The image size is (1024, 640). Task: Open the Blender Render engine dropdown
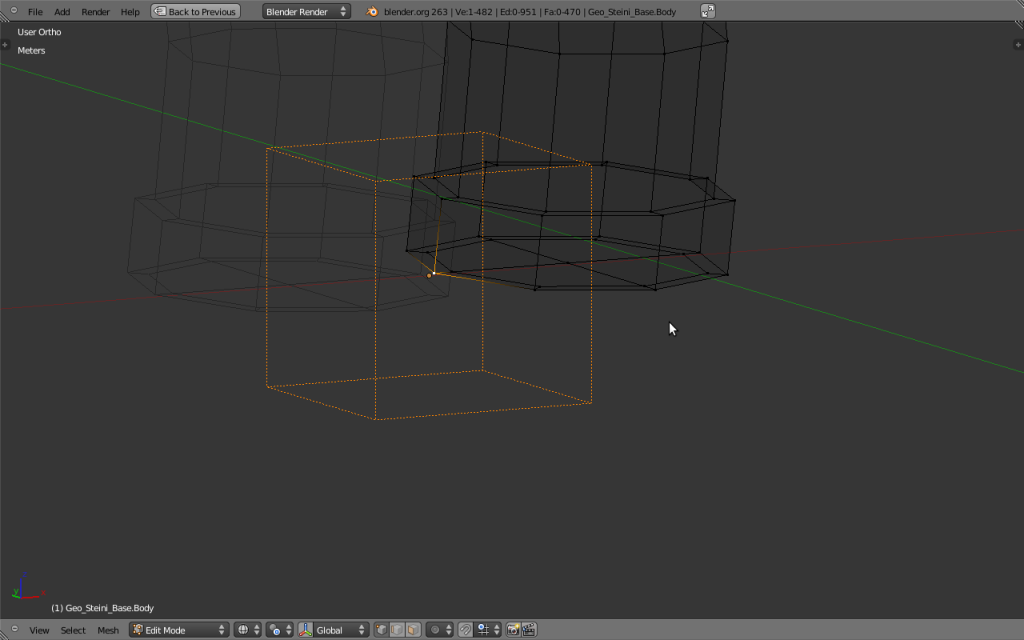point(306,12)
